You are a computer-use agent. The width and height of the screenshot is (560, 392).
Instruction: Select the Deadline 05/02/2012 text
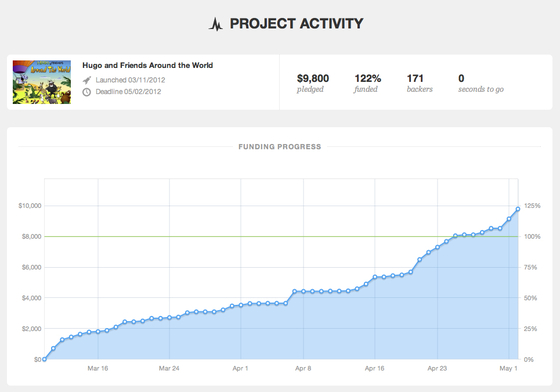(x=128, y=92)
